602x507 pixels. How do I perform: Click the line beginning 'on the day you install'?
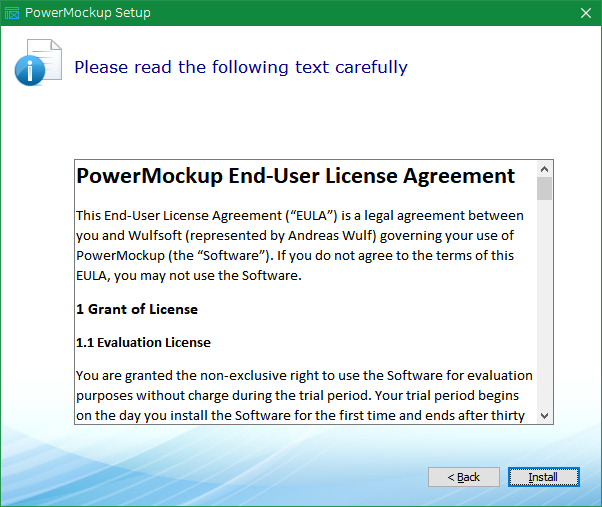pyautogui.click(x=300, y=416)
